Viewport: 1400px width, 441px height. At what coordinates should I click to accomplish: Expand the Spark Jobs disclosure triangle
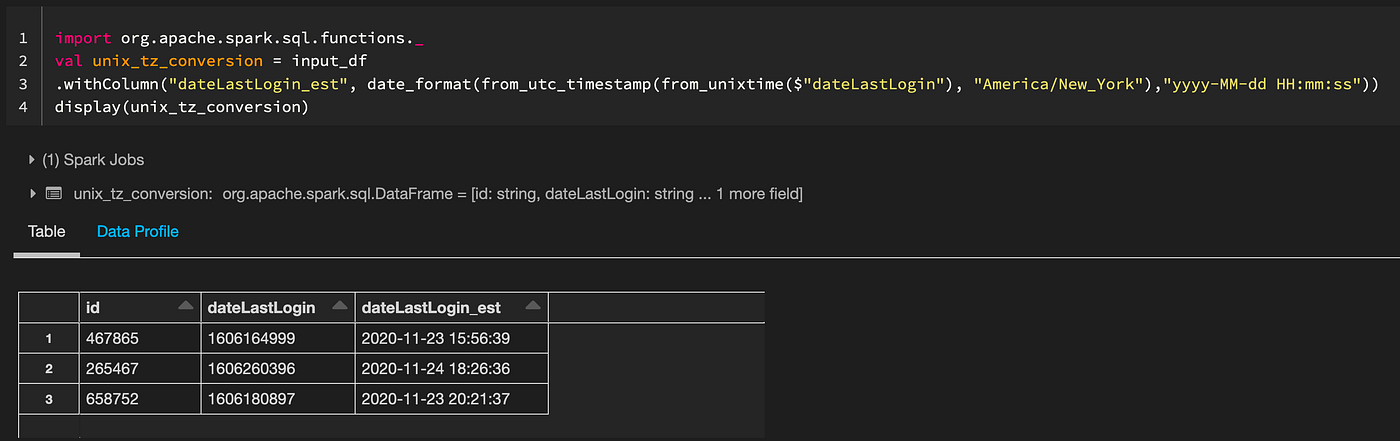(x=32, y=160)
